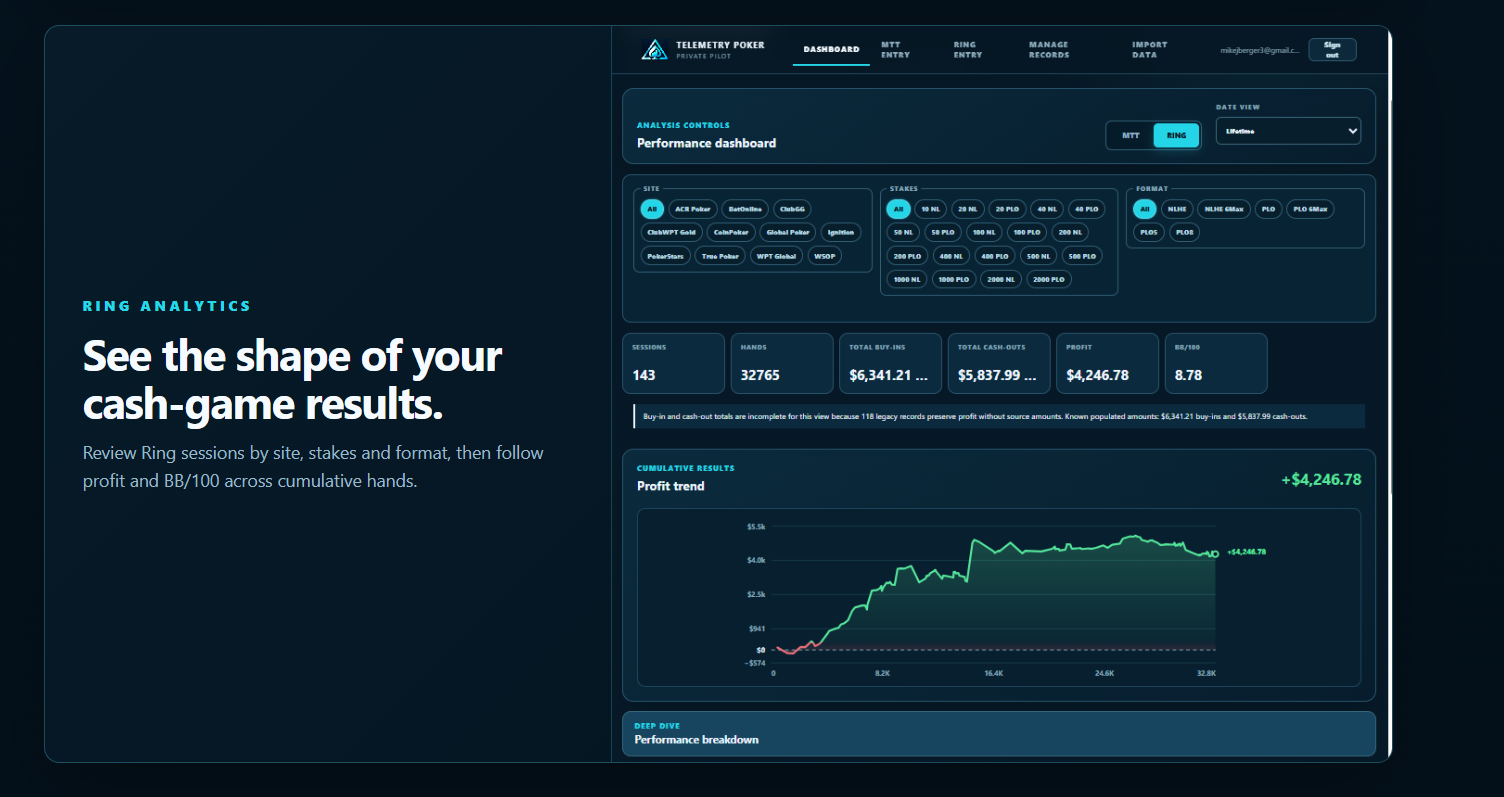Screen dimensions: 1504x797
Task: Filter by ClubWPT Gold site
Action: coord(671,232)
